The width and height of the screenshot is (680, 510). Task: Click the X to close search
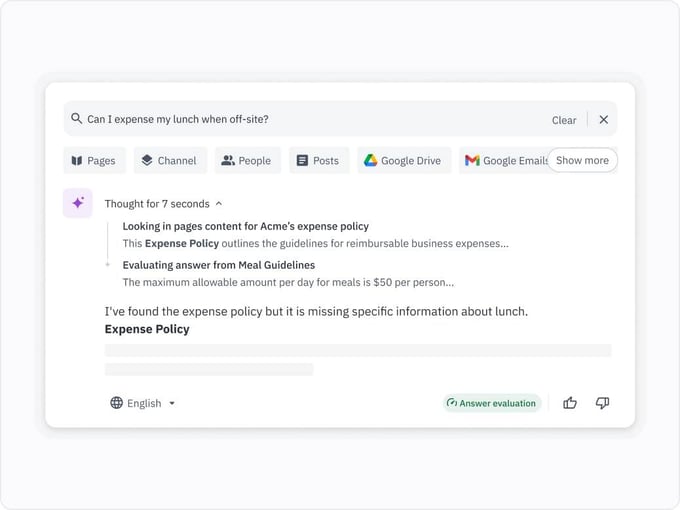click(x=603, y=120)
